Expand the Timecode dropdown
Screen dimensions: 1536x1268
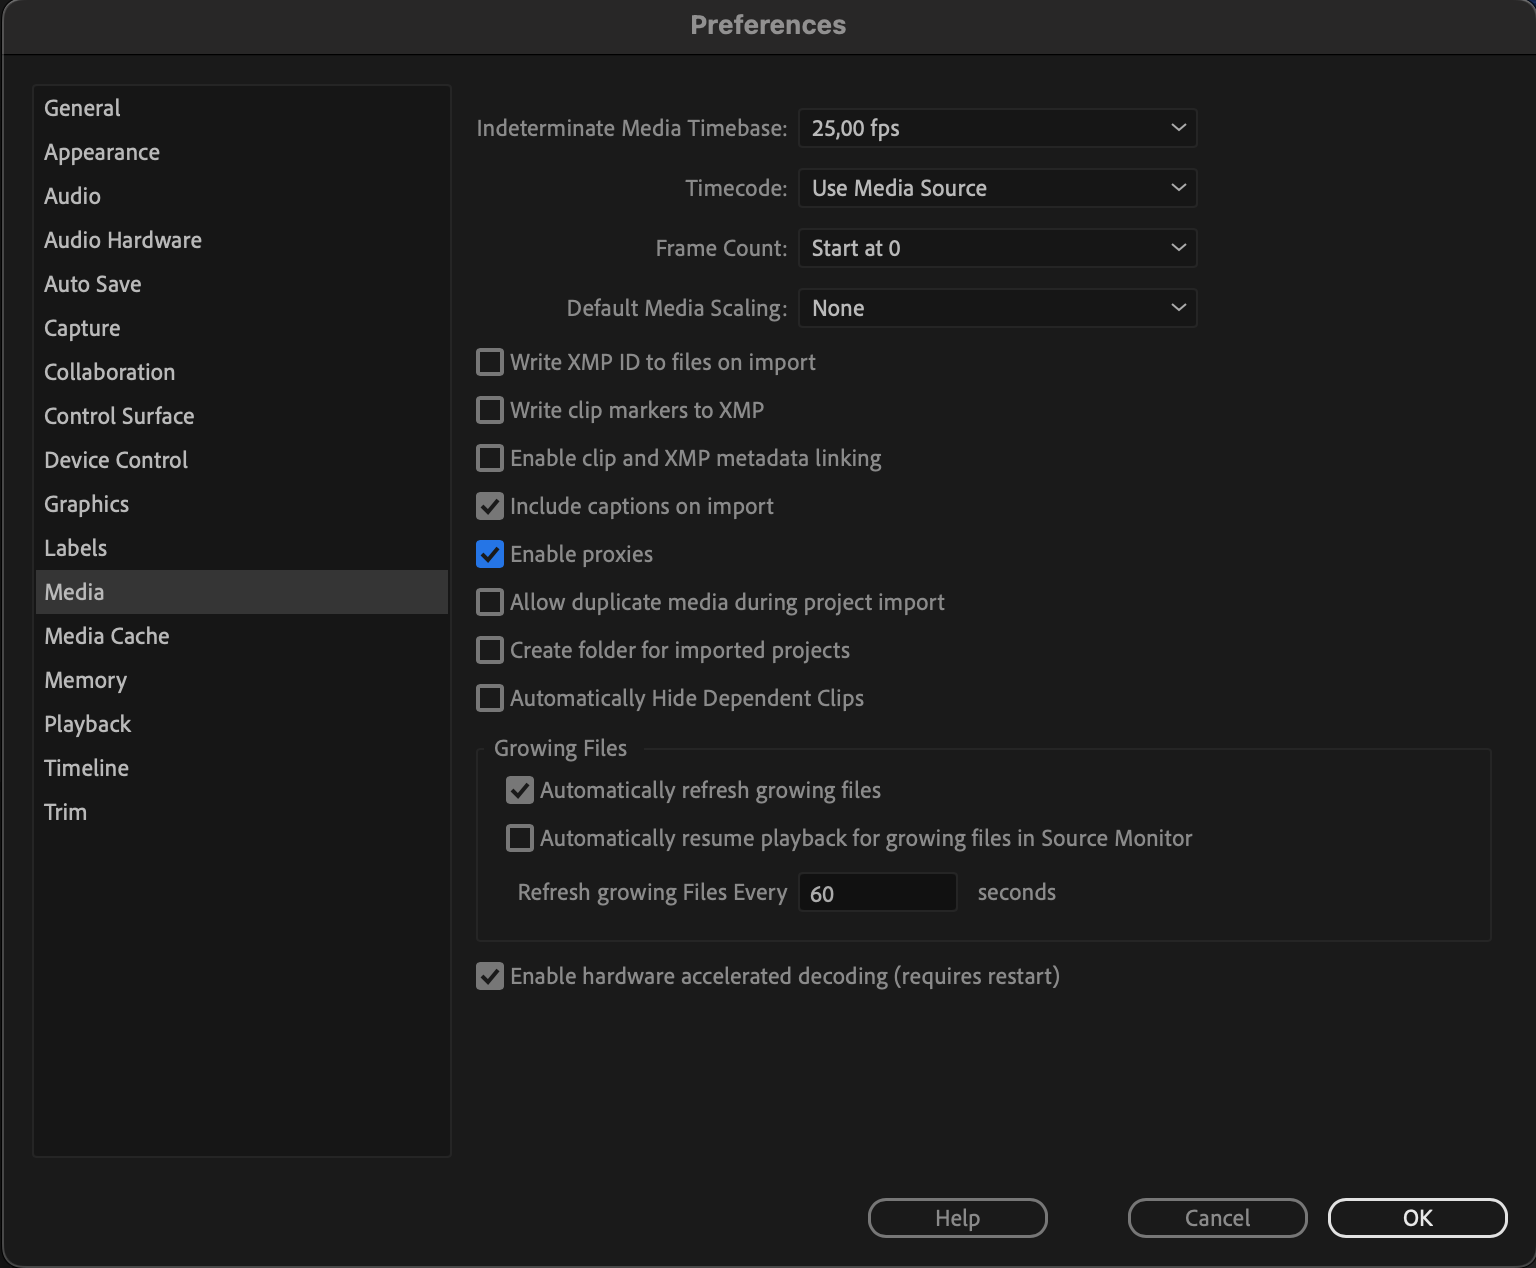[x=997, y=188]
